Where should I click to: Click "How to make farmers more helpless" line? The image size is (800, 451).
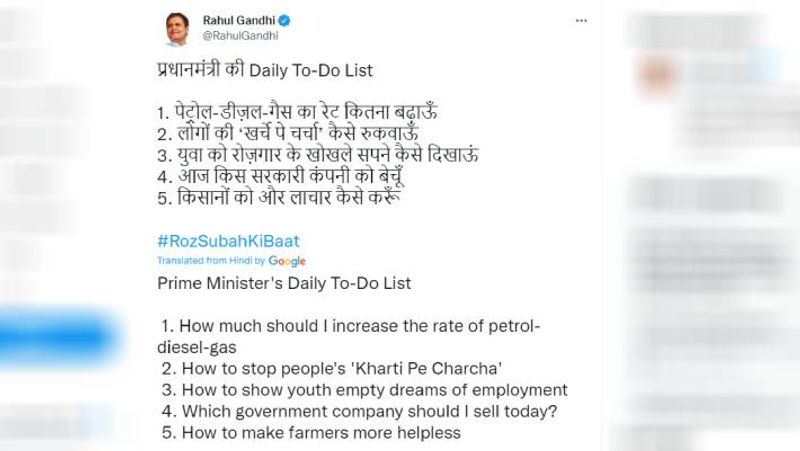[x=311, y=433]
